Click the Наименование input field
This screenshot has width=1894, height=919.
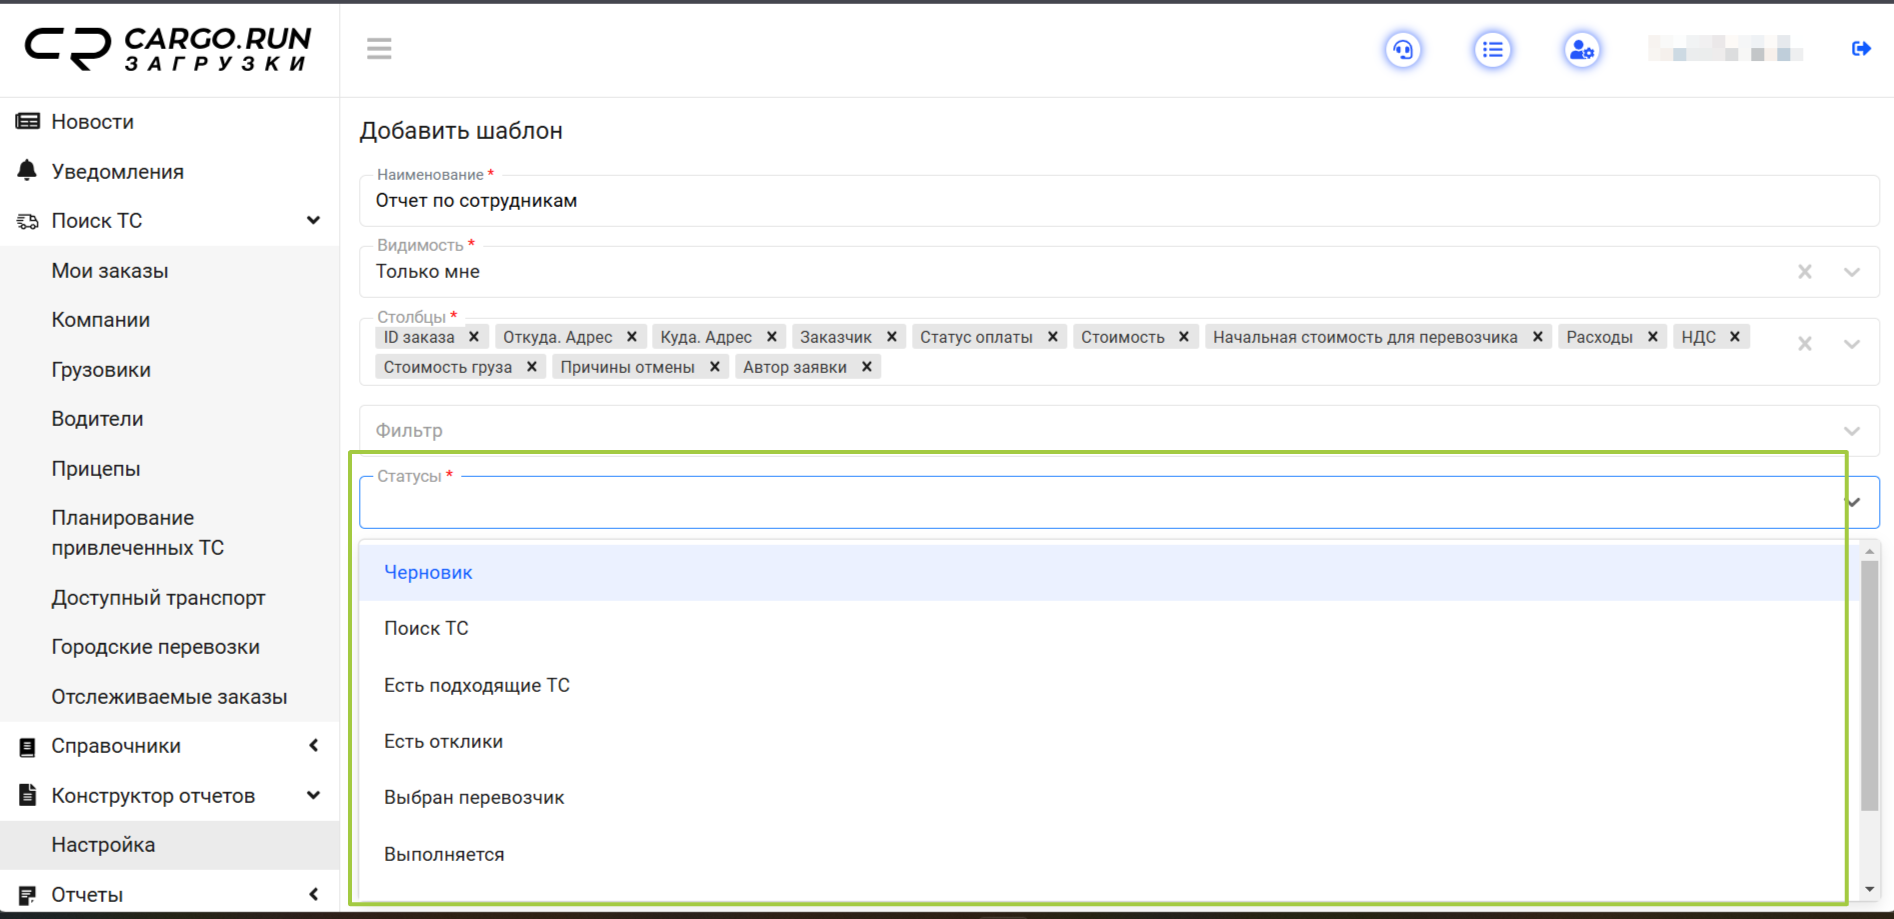pyautogui.click(x=1119, y=201)
